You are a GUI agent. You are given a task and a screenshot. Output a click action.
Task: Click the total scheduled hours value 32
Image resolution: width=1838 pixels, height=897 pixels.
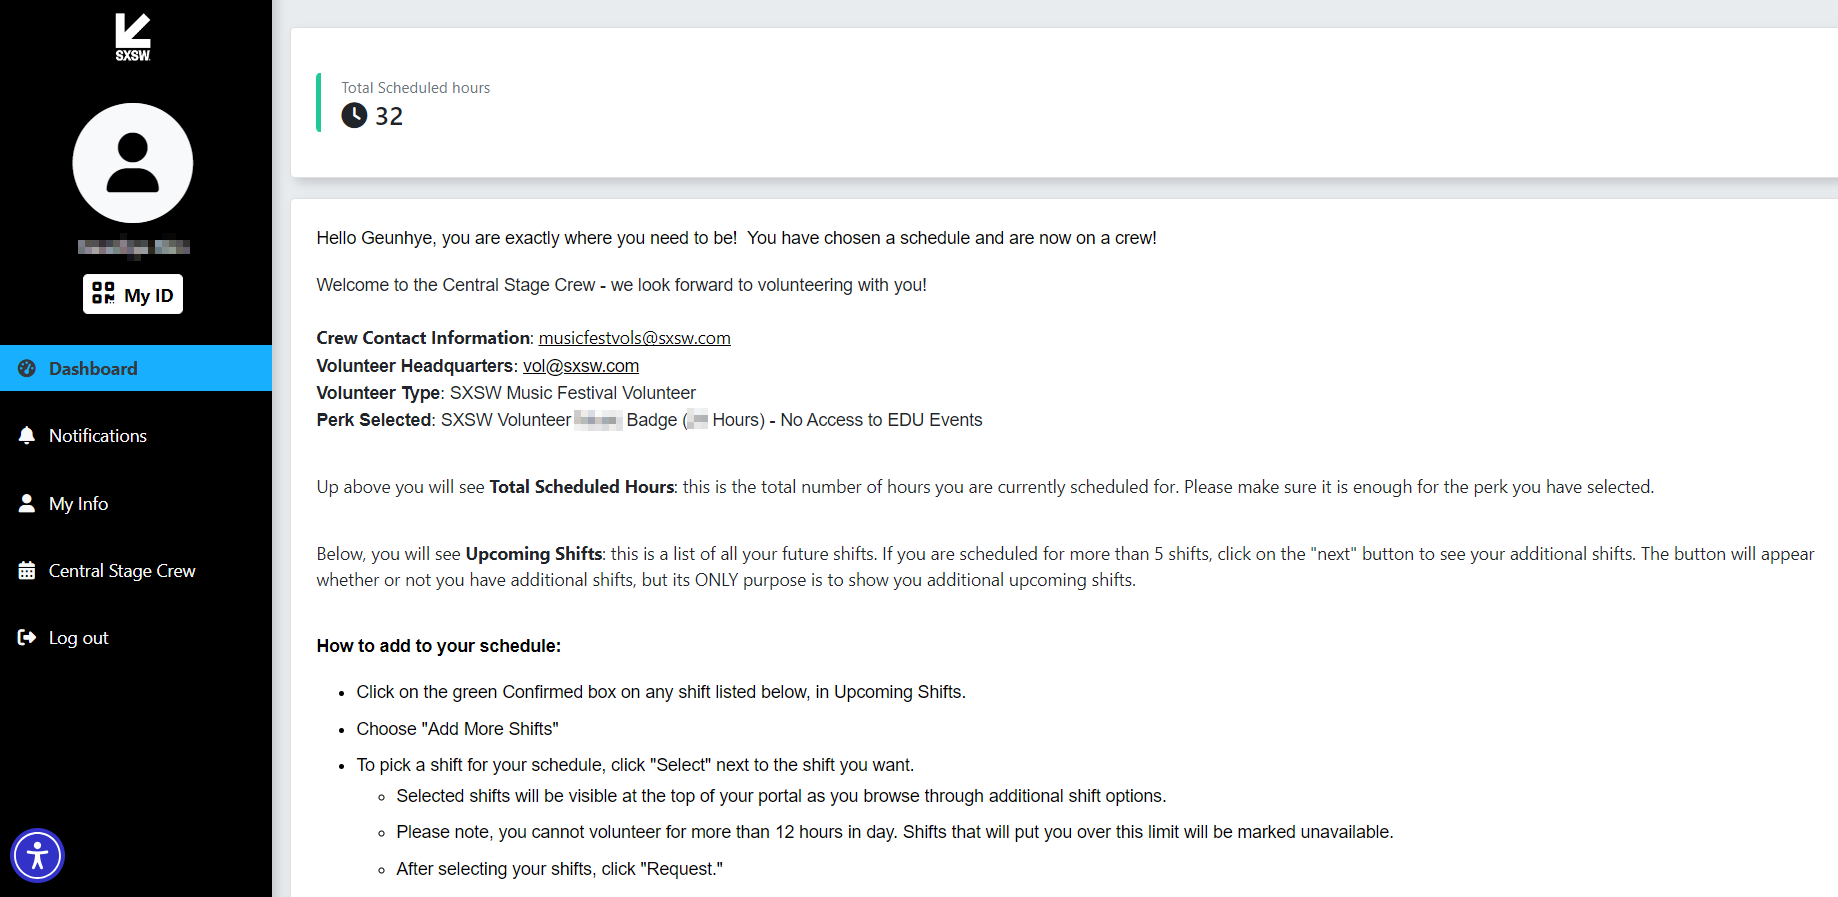[x=389, y=116]
